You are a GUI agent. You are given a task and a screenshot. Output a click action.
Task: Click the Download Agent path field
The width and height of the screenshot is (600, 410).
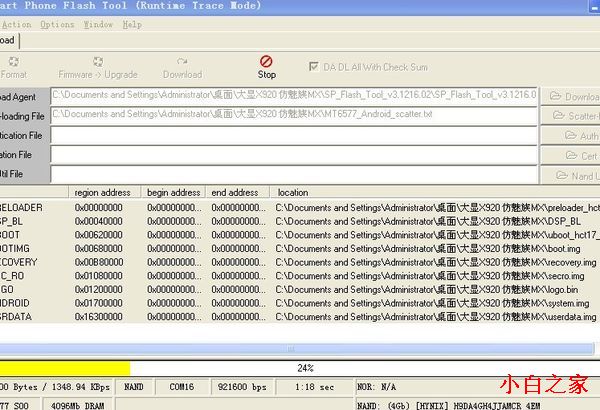tap(294, 96)
